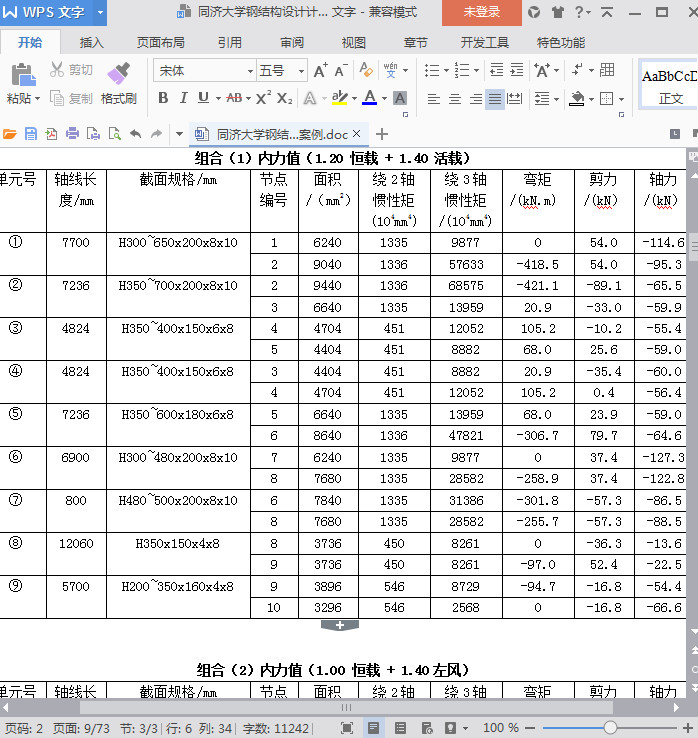Screen dimensions: 698x738
Task: Add table row with plus handle
Action: click(340, 626)
